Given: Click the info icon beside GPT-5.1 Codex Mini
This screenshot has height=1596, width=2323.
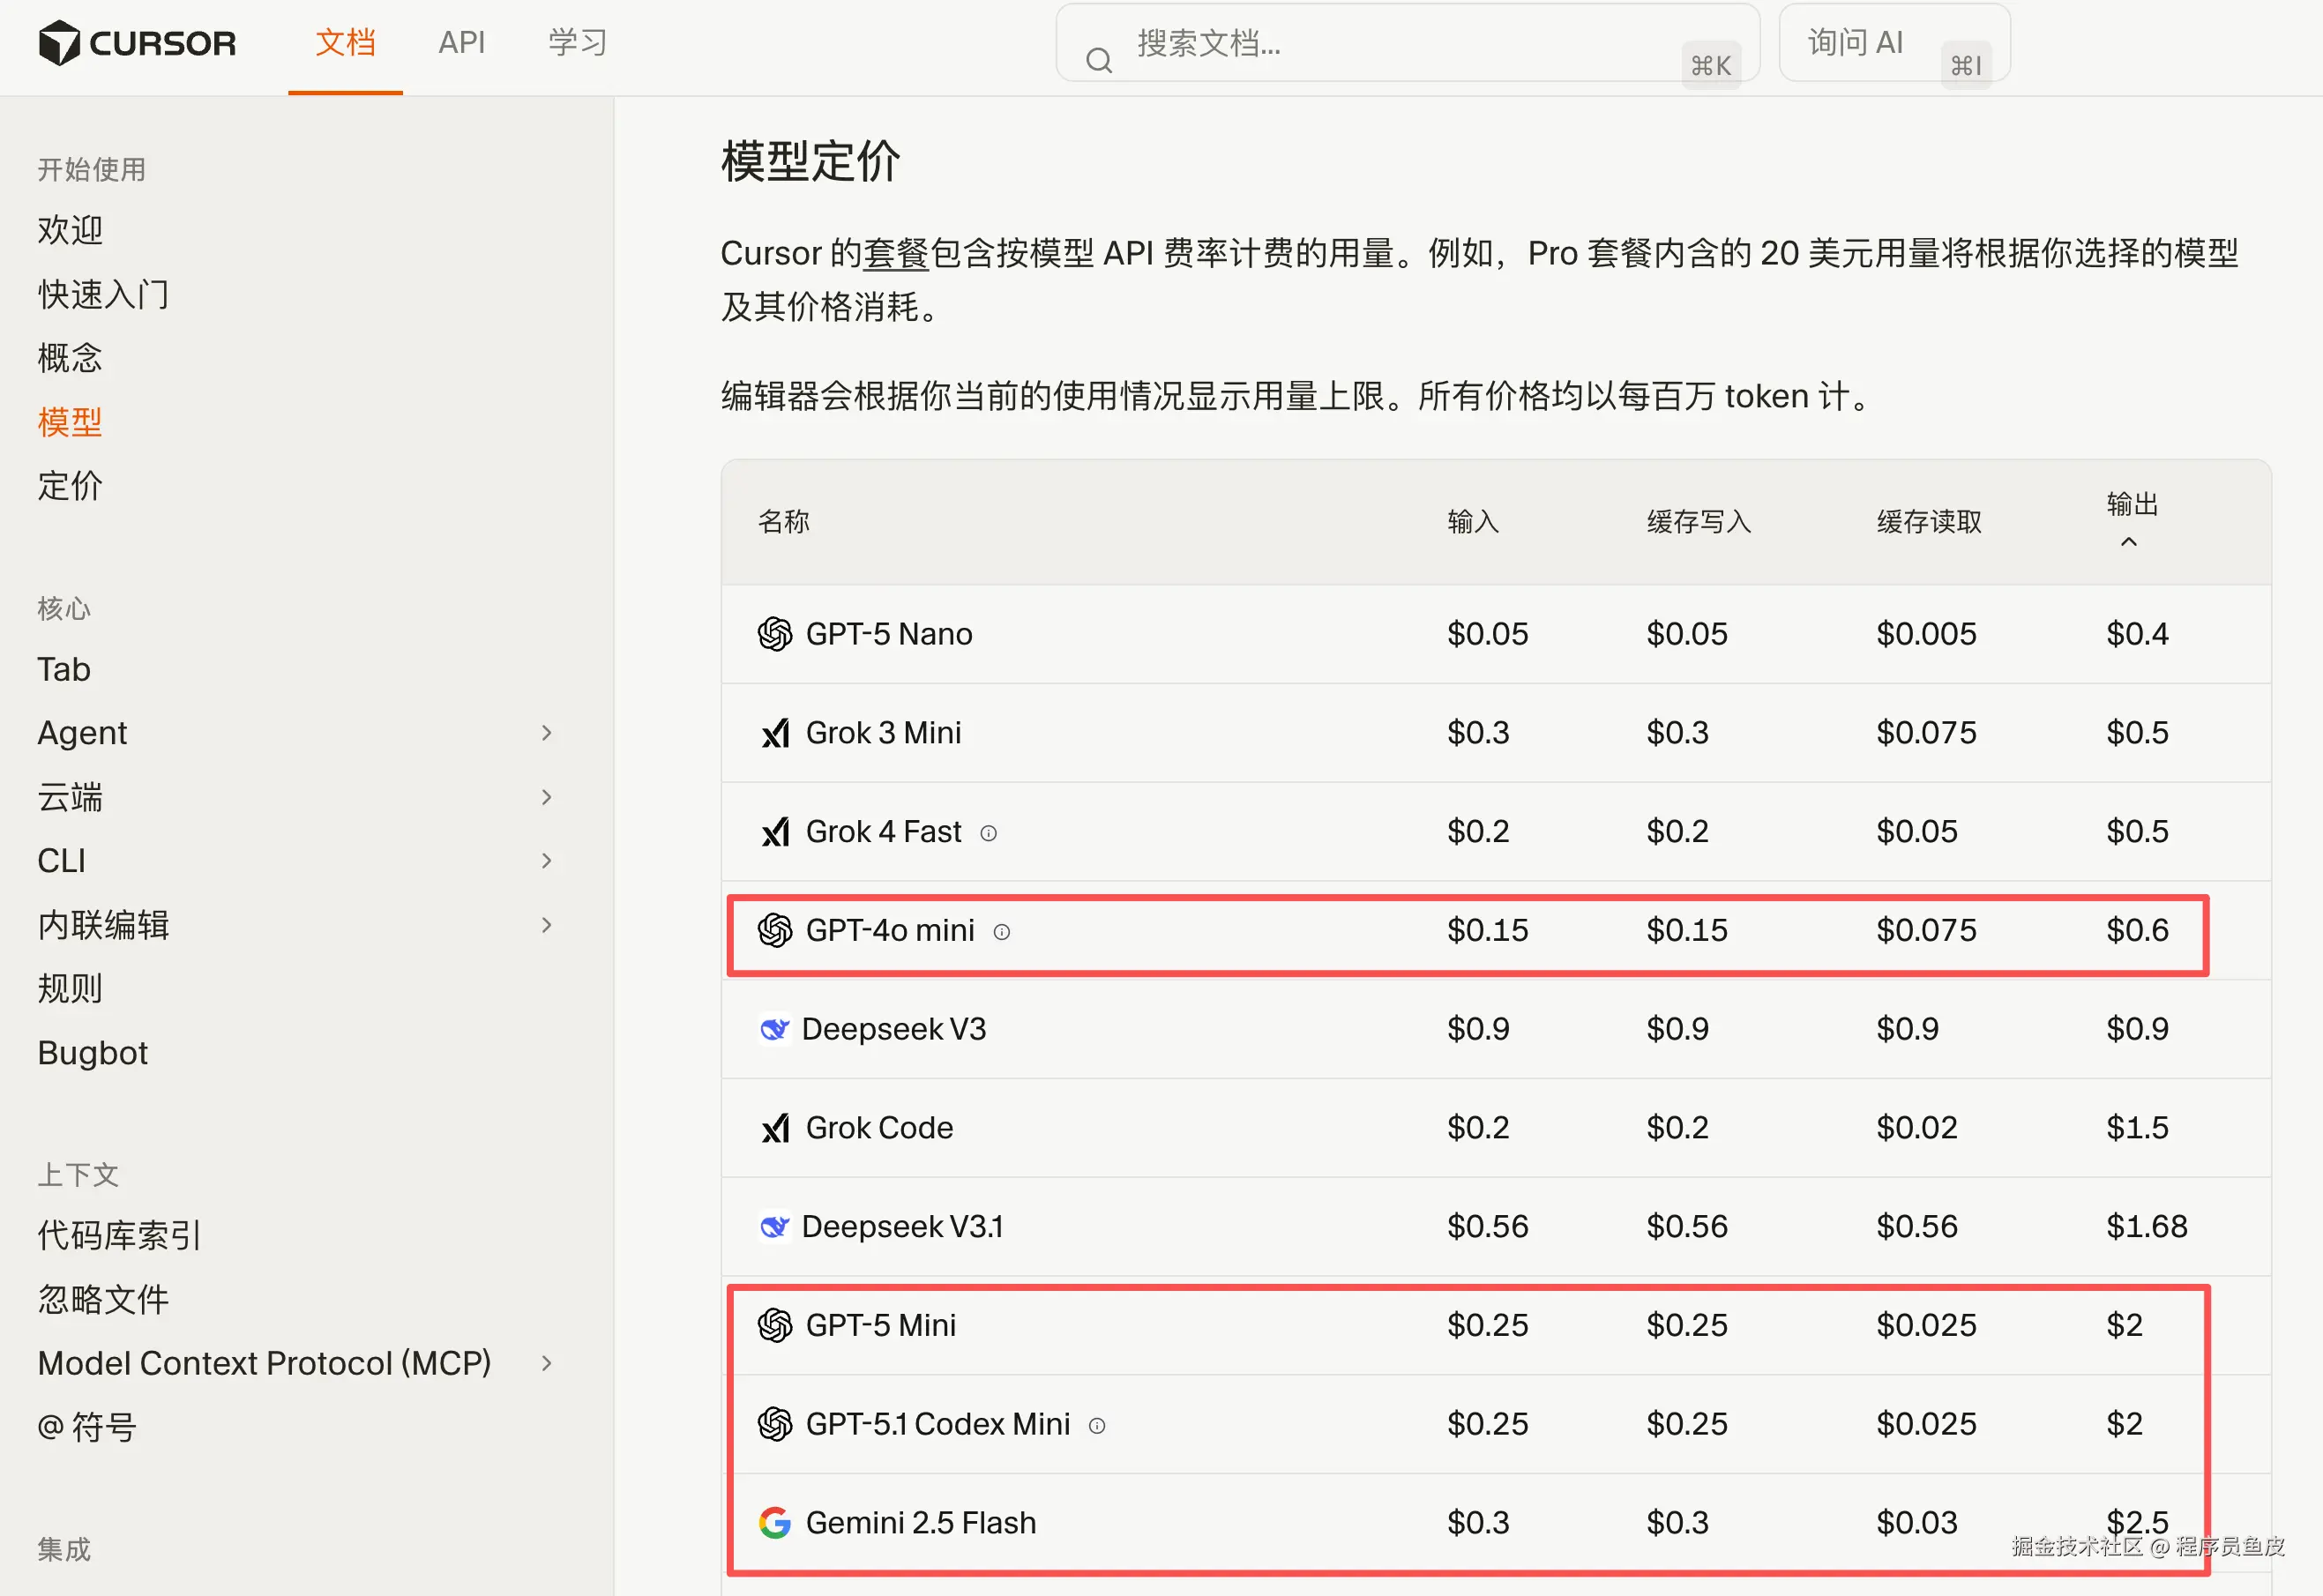Looking at the screenshot, I should [1096, 1426].
